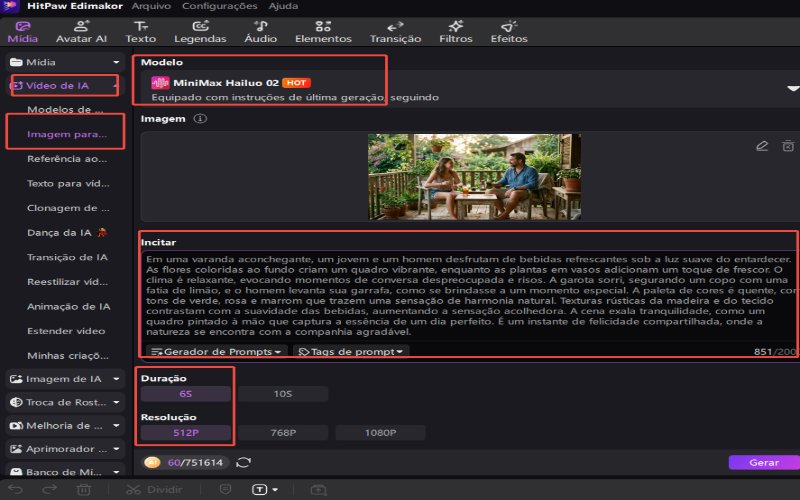Go to the Áudio tab
Viewport: 800px width, 500px height.
pos(260,32)
